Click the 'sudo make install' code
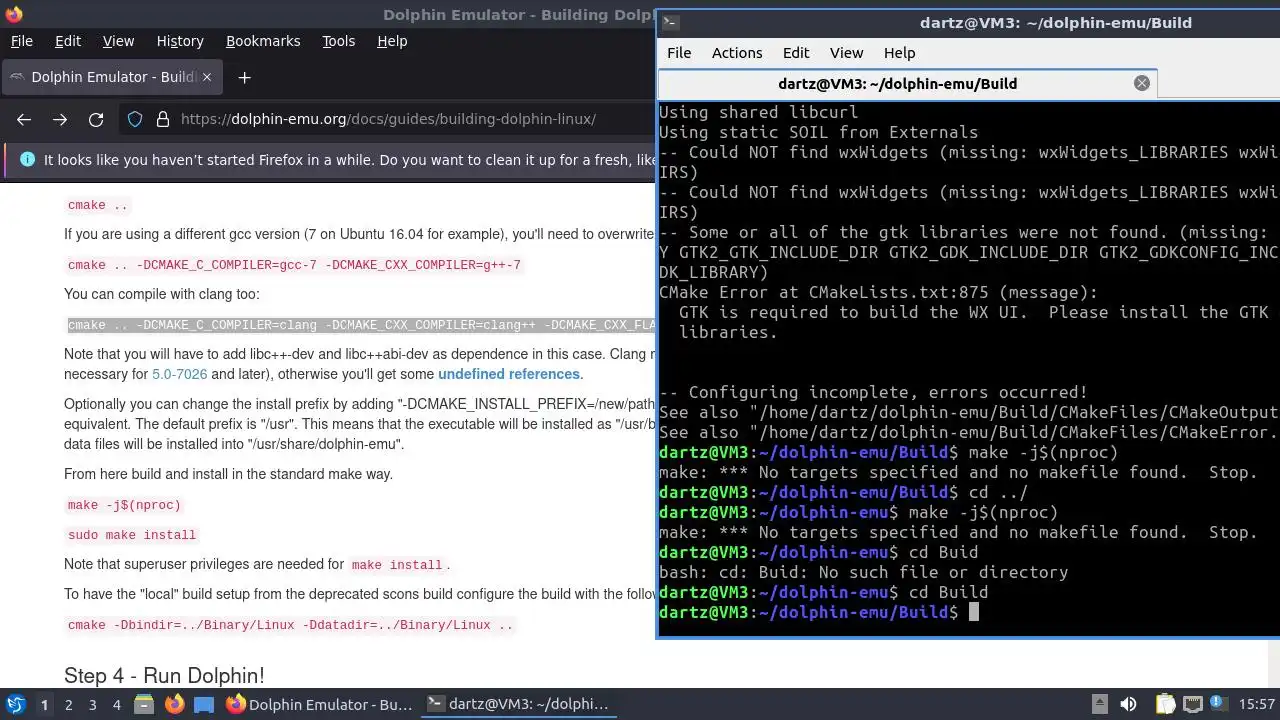 pos(131,535)
